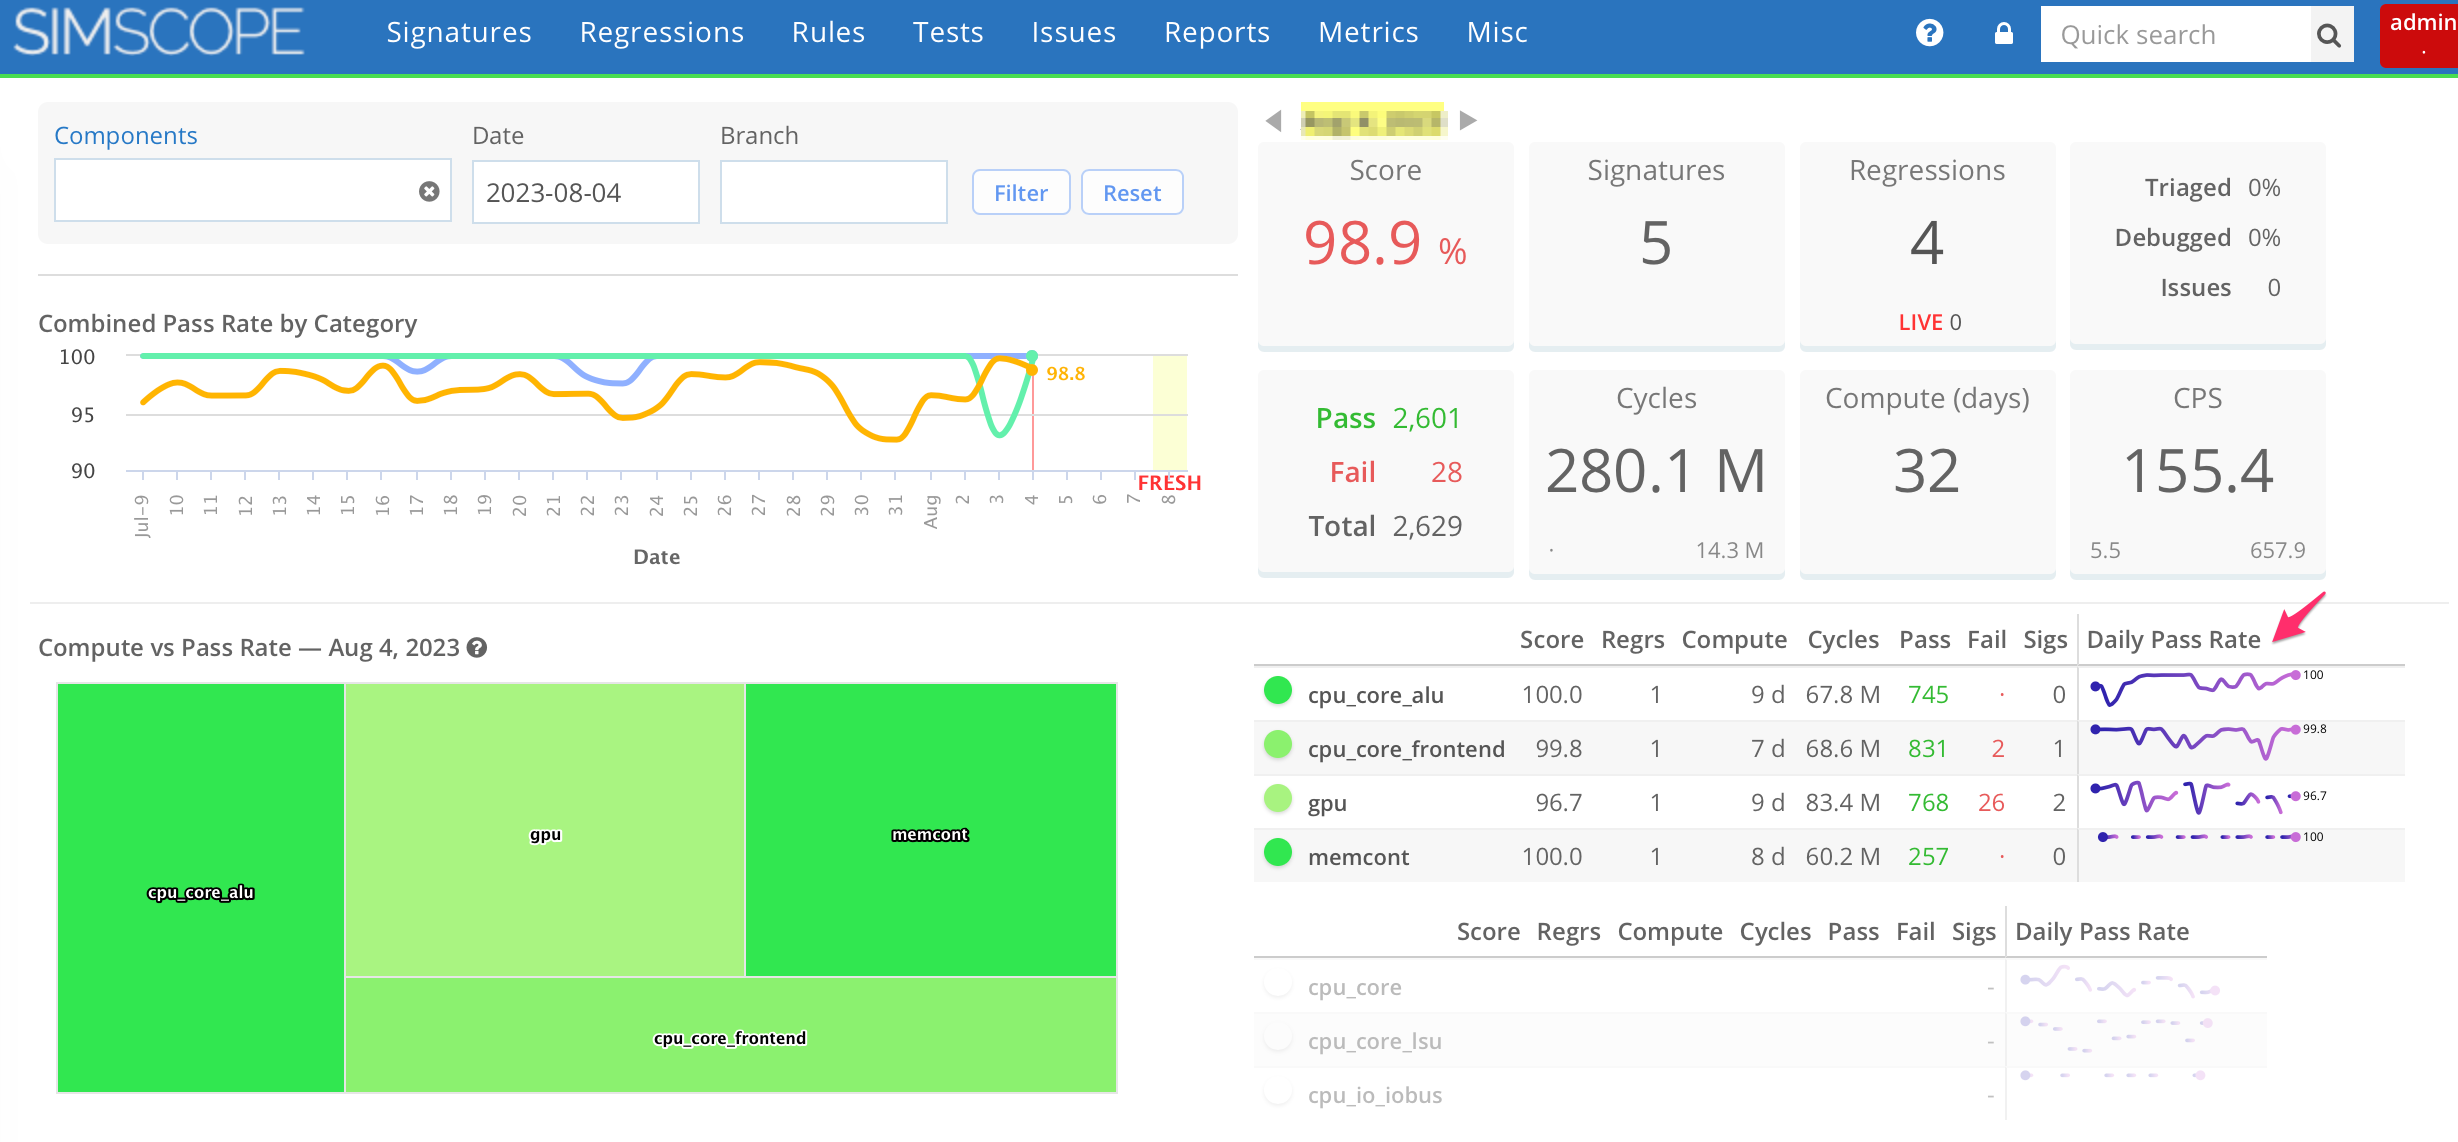Focus the Branch input field
Image resolution: width=2458 pixels, height=1142 pixels.
833,192
